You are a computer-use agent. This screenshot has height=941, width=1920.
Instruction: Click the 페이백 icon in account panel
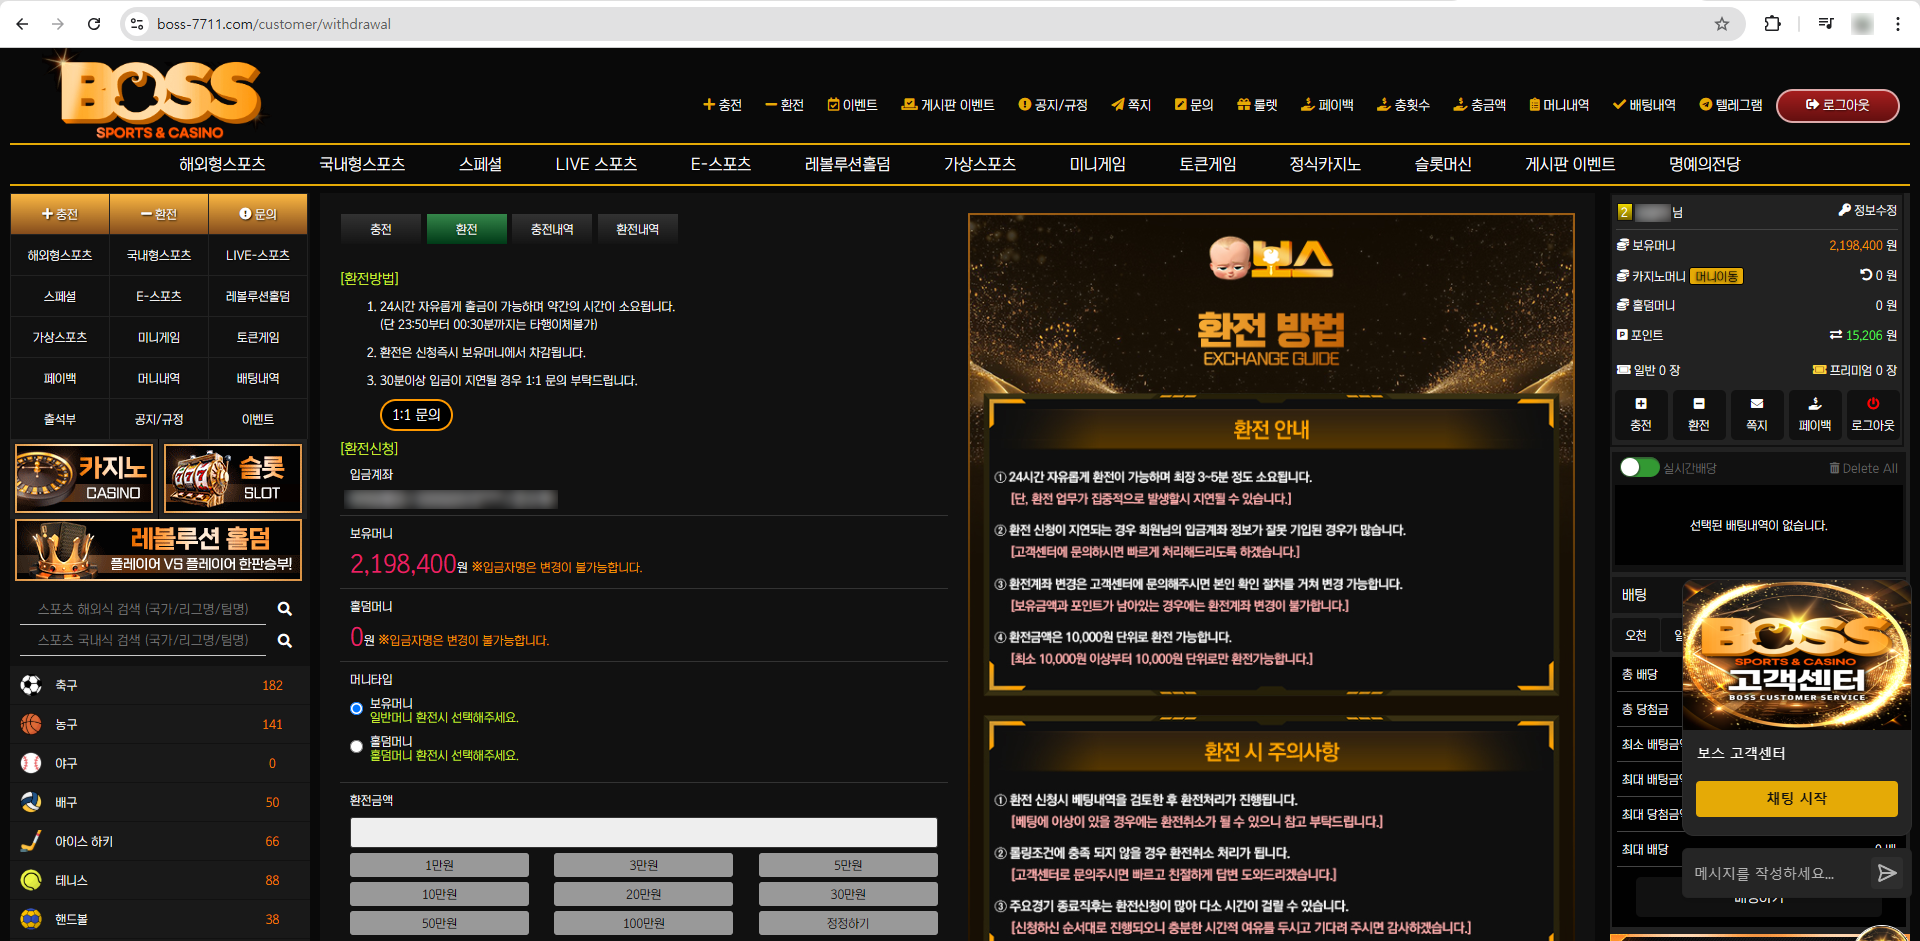(1815, 404)
